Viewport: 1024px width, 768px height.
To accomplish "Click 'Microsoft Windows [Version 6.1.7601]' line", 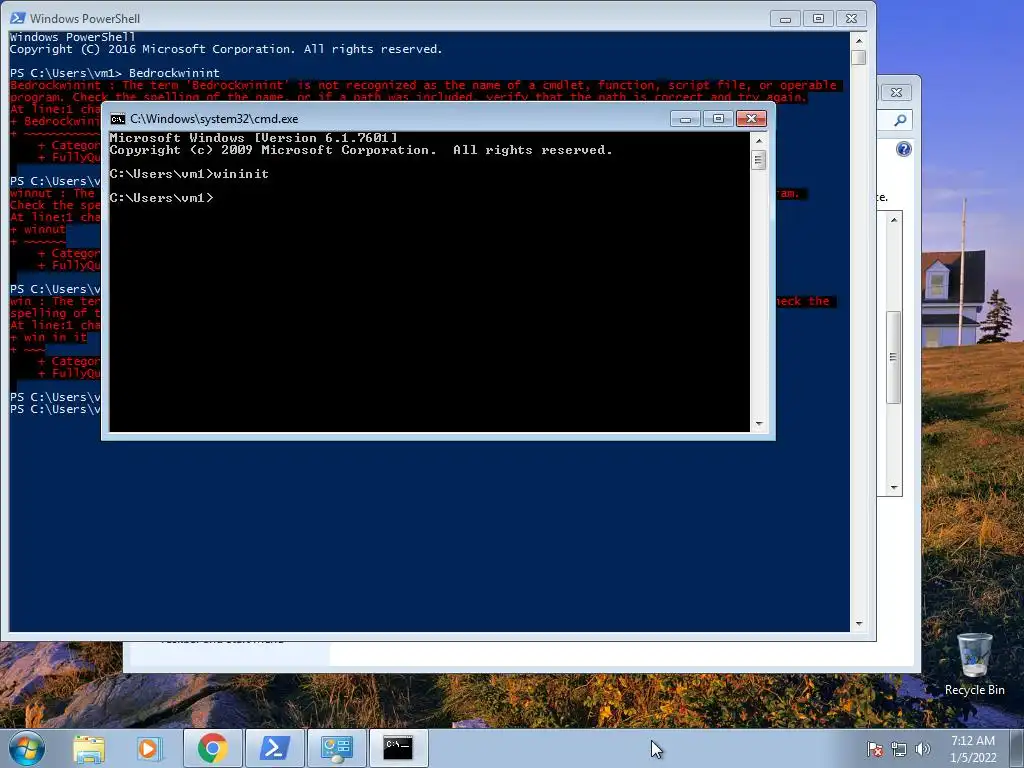I will [x=253, y=138].
